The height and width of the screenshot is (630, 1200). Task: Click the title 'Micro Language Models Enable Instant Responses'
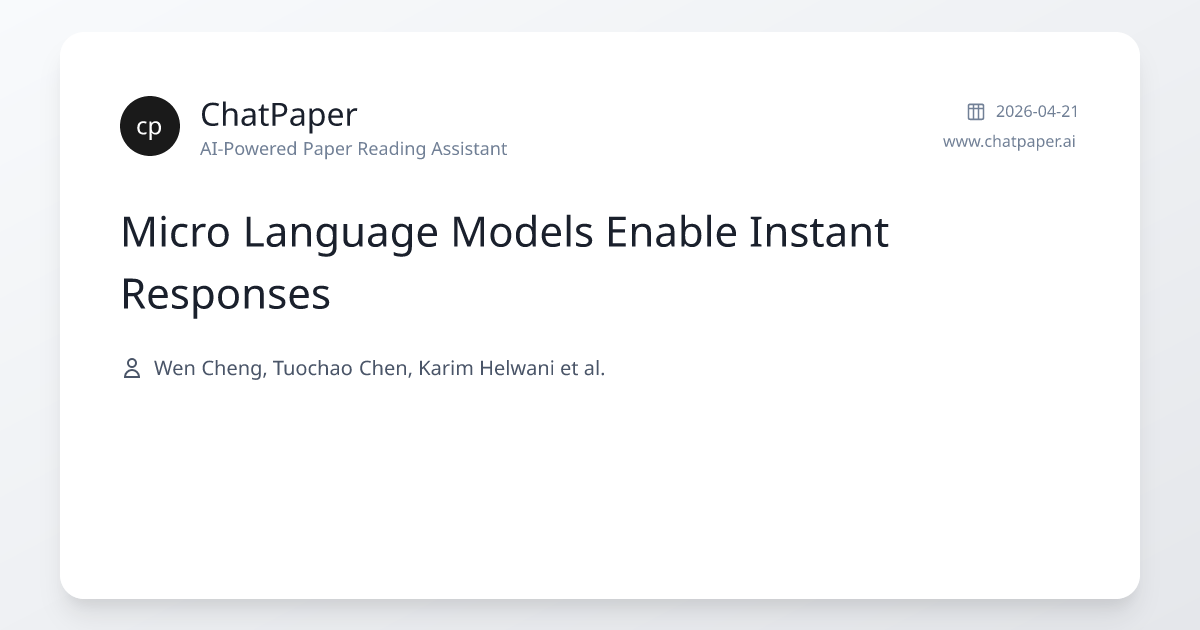coord(505,263)
